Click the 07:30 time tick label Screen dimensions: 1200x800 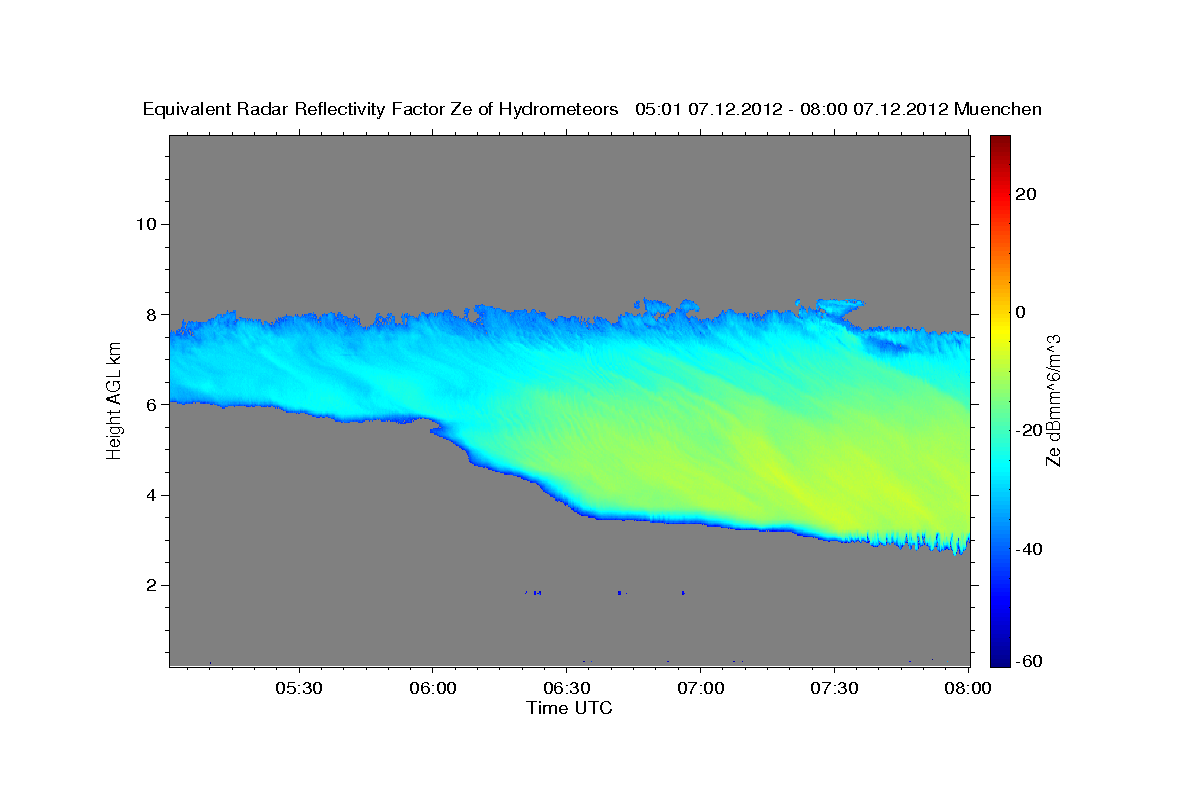click(834, 688)
